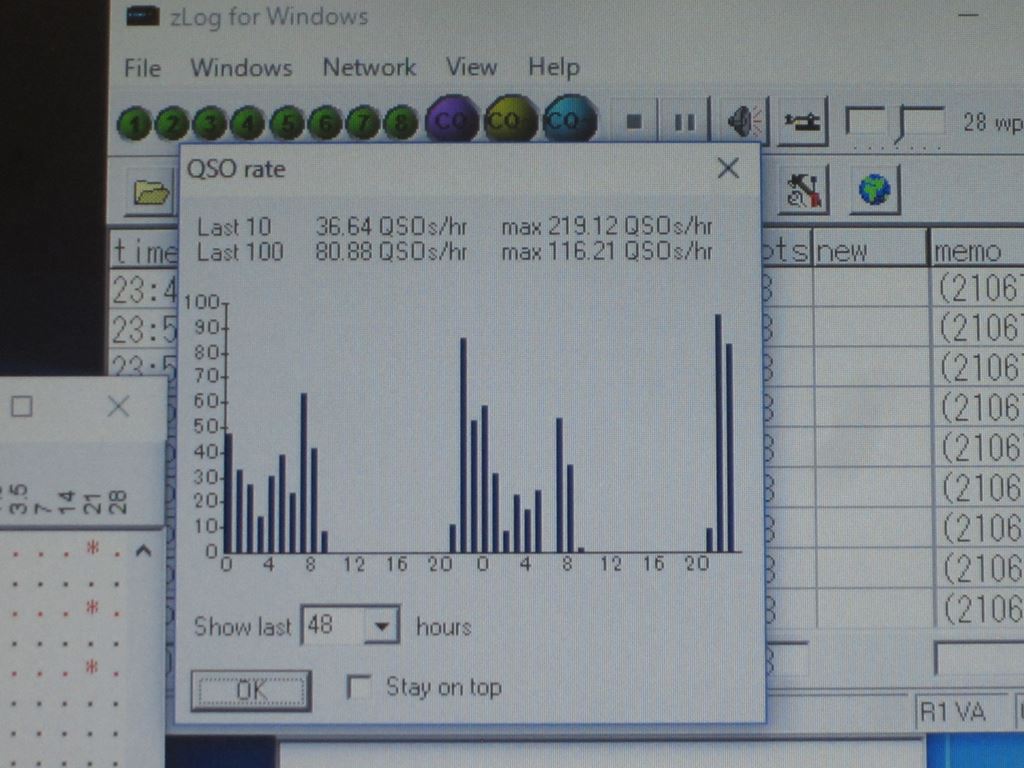This screenshot has height=768, width=1024.
Task: Open the File menu
Action: tap(142, 67)
